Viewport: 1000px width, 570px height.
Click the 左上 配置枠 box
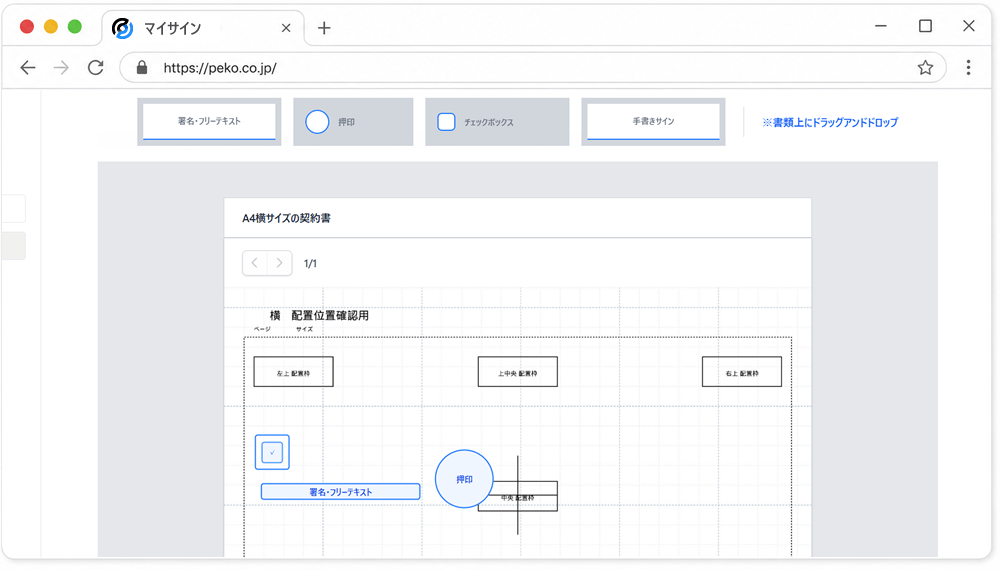(x=293, y=372)
